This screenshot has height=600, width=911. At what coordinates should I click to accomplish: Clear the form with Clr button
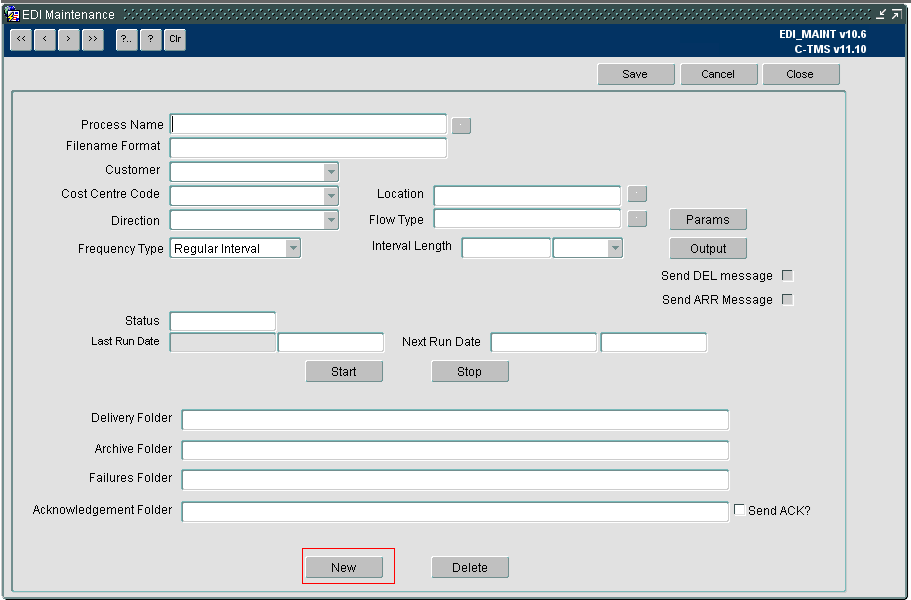tap(175, 39)
